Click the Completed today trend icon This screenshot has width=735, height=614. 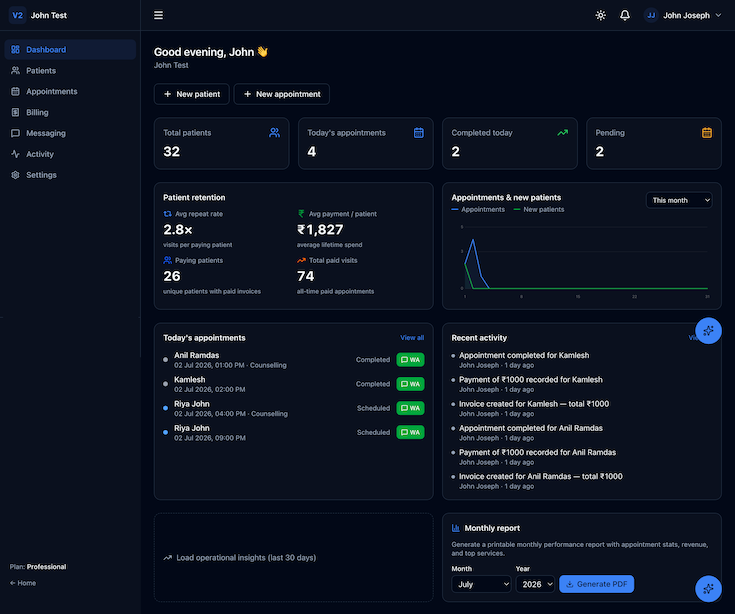click(562, 133)
